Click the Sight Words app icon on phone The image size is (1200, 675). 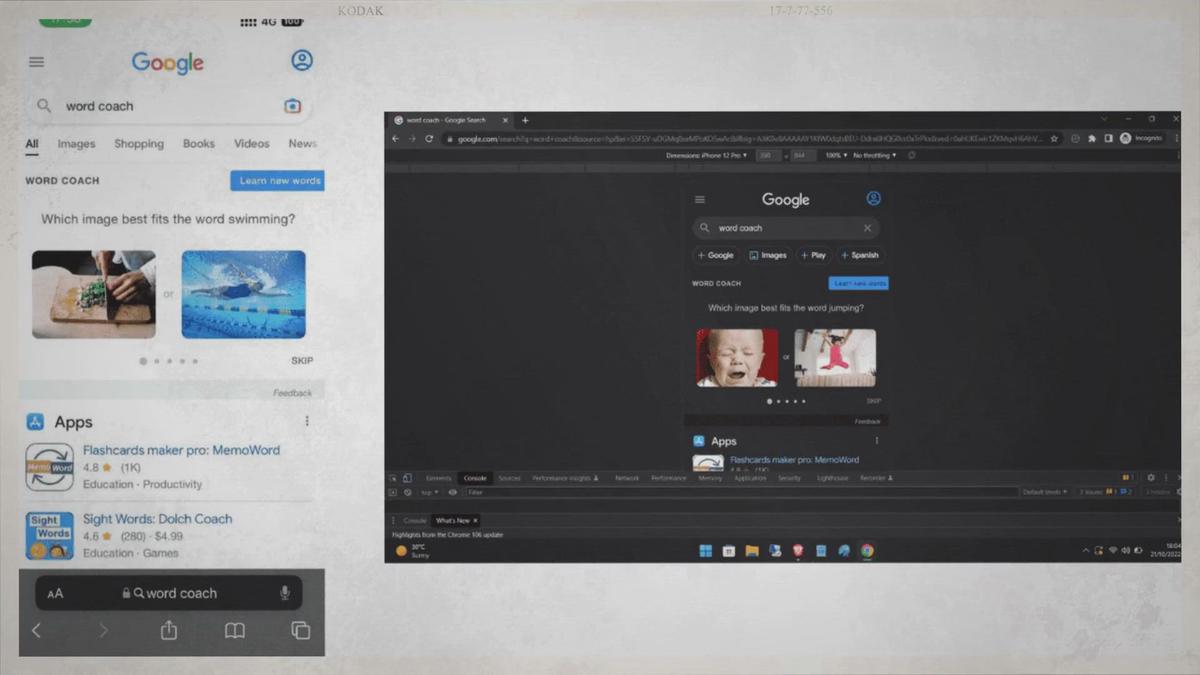50,536
